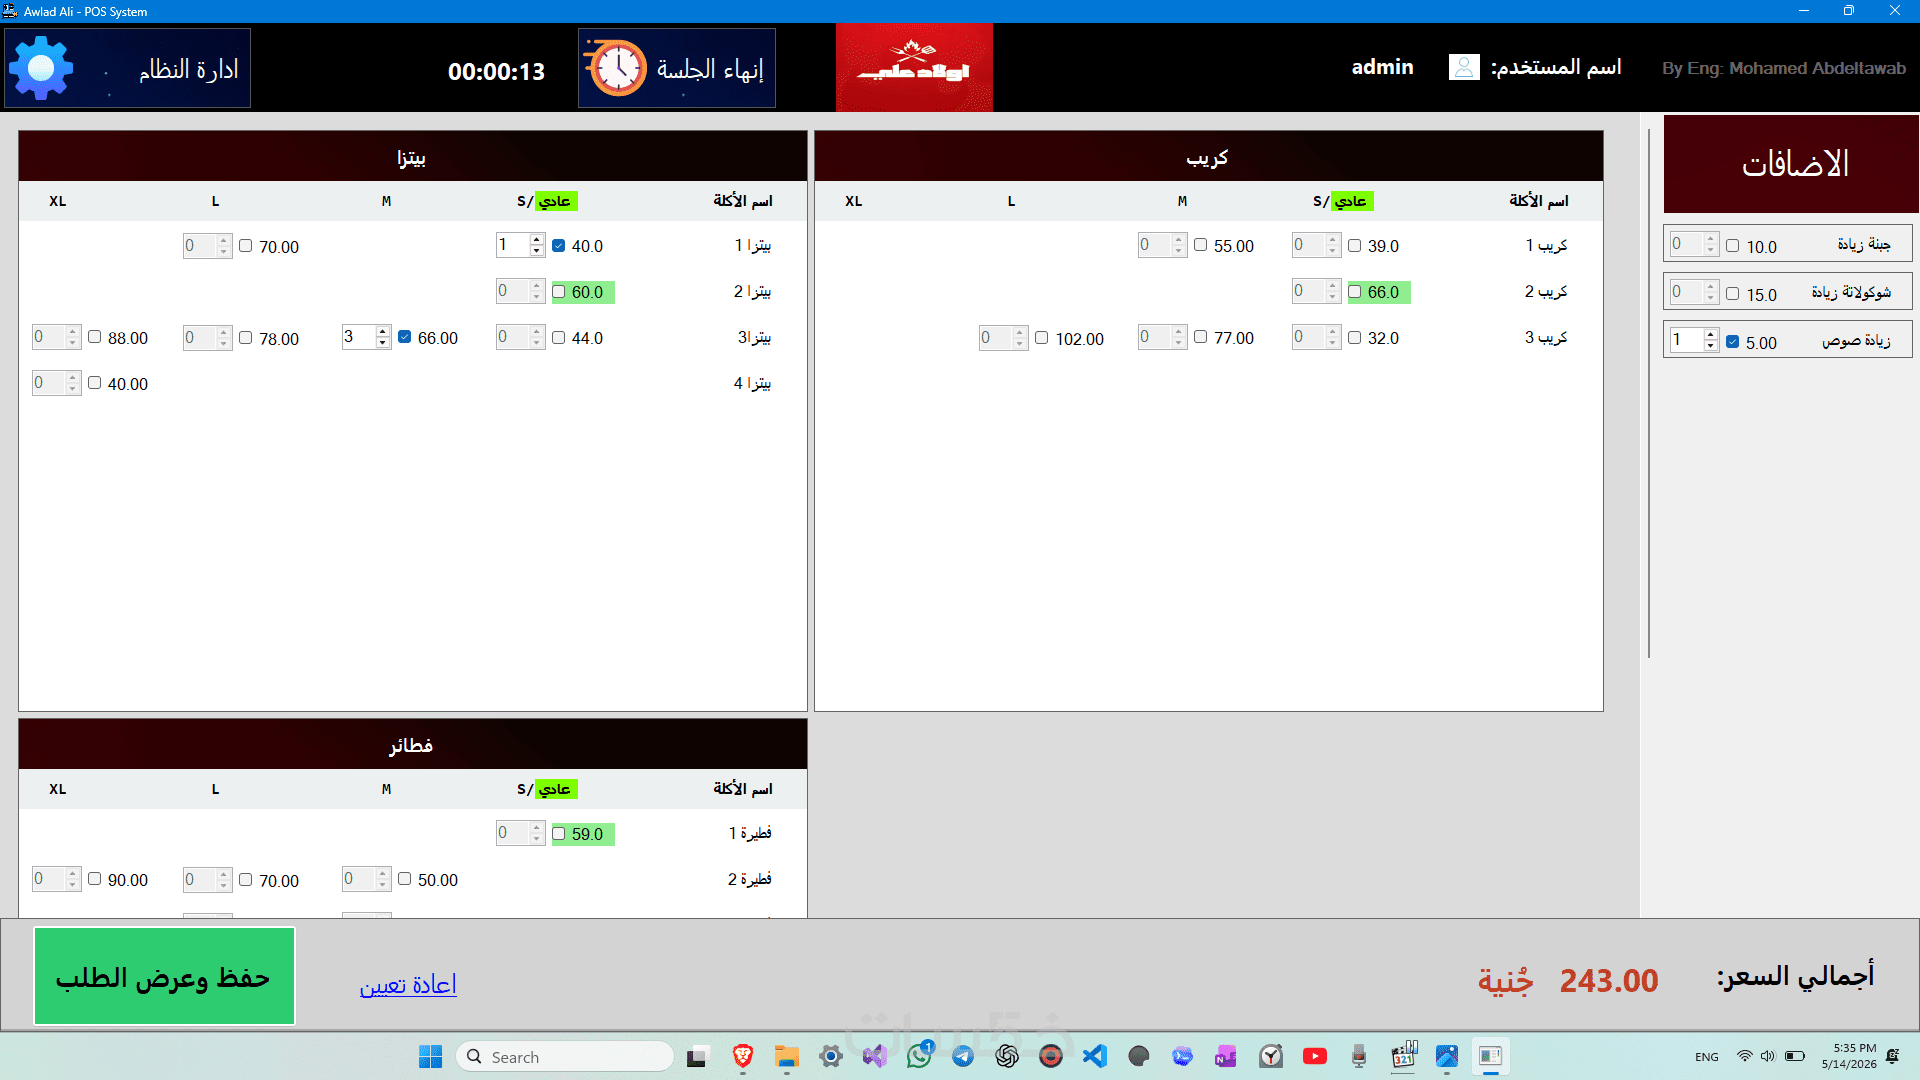Click the vertical scrollbar beside additions panel
The height and width of the screenshot is (1080, 1920).
pyautogui.click(x=1649, y=393)
